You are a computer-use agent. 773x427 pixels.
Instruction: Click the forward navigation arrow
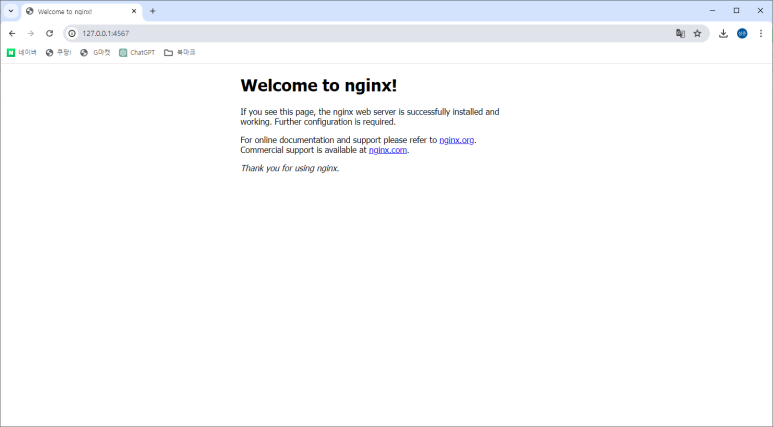point(31,34)
